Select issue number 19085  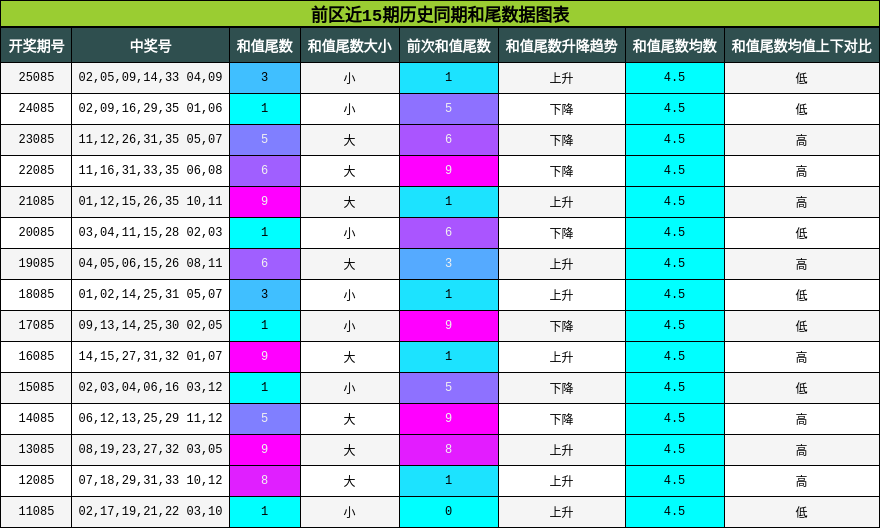[x=36, y=263]
